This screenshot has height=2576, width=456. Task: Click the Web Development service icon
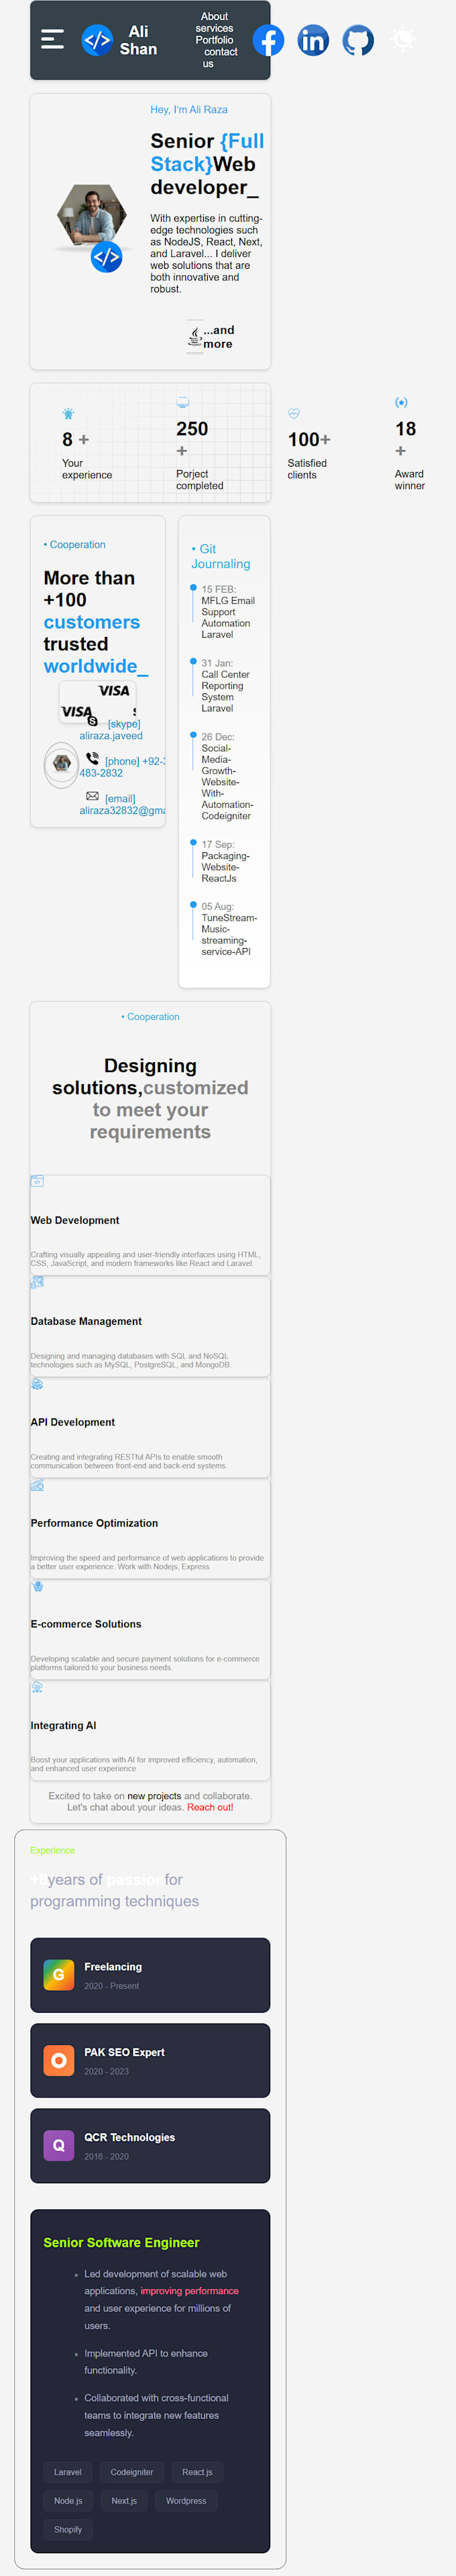pos(36,1180)
